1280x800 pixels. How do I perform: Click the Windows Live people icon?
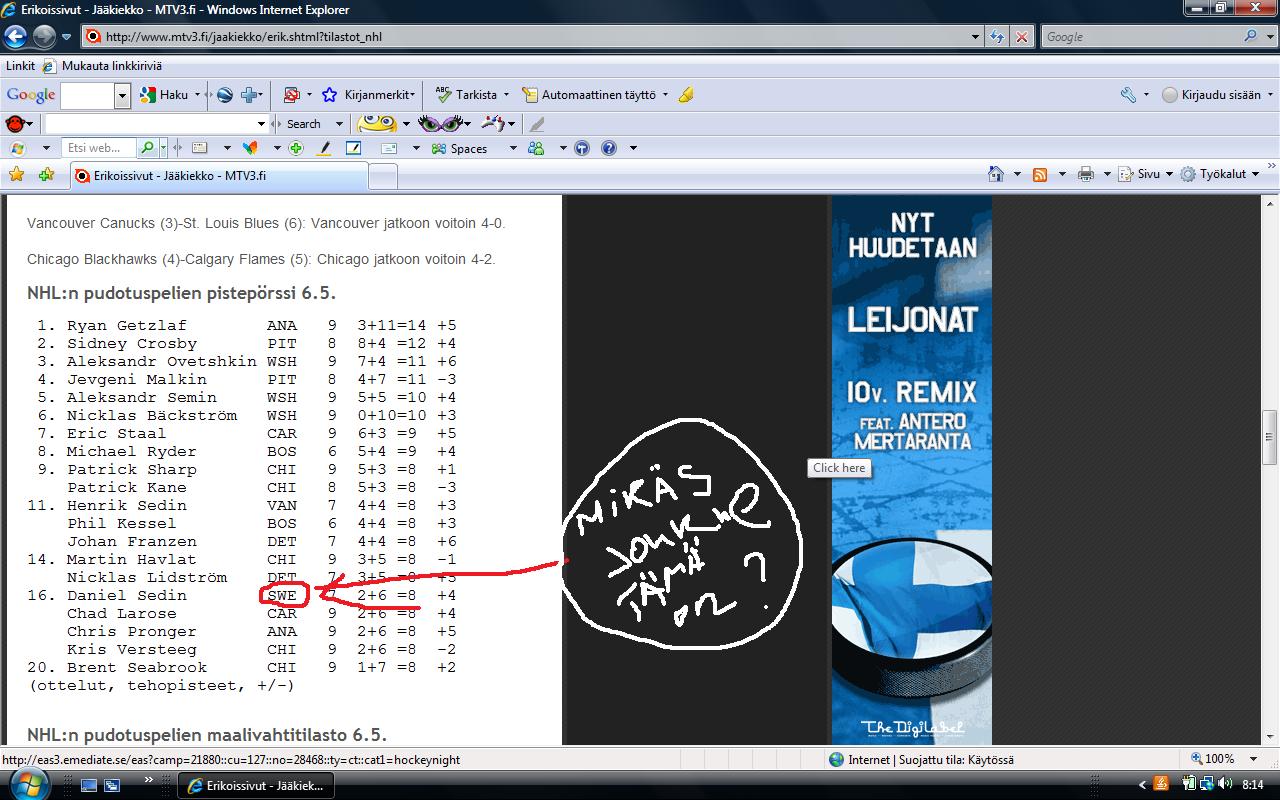537,148
